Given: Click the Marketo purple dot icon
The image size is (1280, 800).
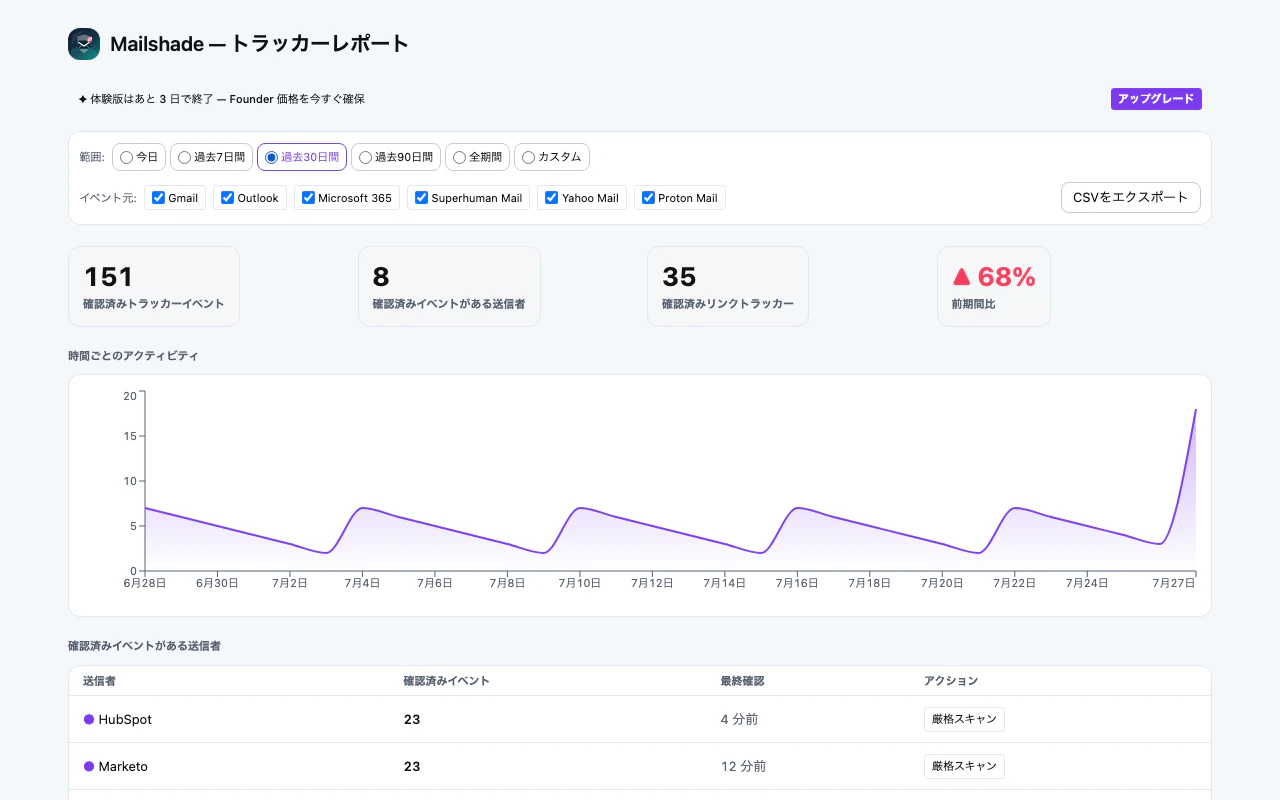Looking at the screenshot, I should pos(89,766).
